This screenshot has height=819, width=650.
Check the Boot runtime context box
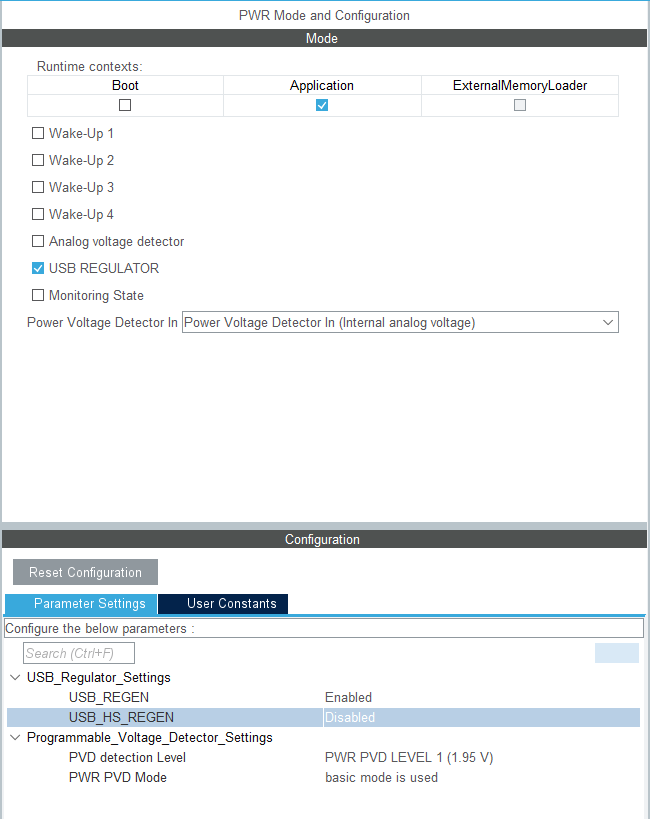[x=125, y=105]
